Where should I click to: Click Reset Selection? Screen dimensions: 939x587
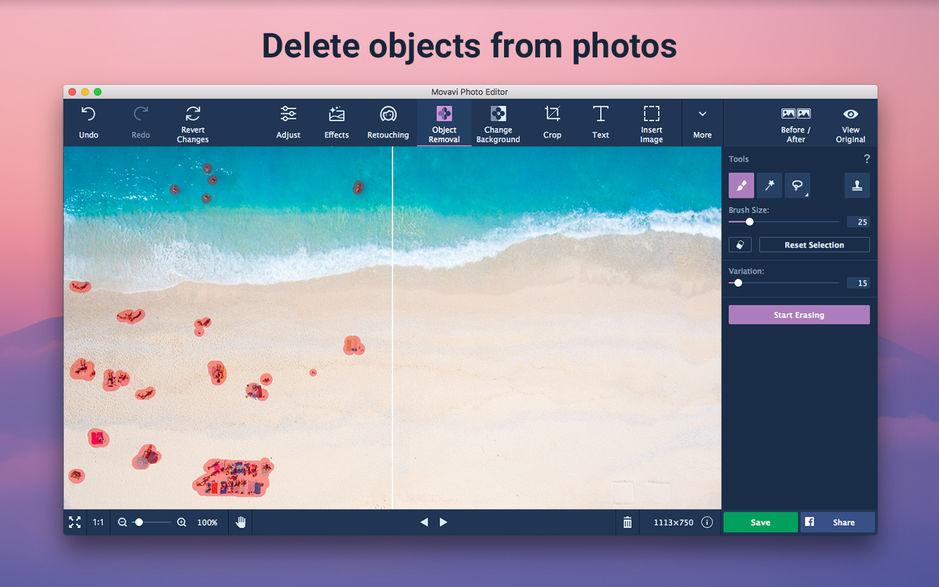[x=813, y=244]
